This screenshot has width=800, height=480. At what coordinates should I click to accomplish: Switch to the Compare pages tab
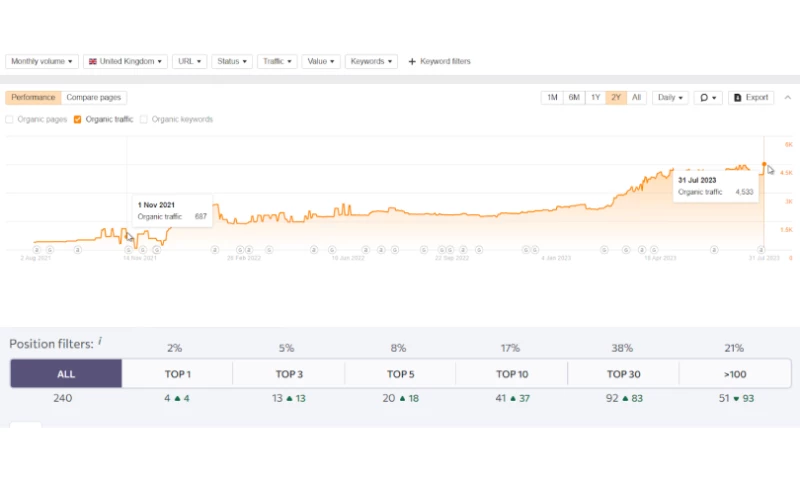click(x=94, y=98)
